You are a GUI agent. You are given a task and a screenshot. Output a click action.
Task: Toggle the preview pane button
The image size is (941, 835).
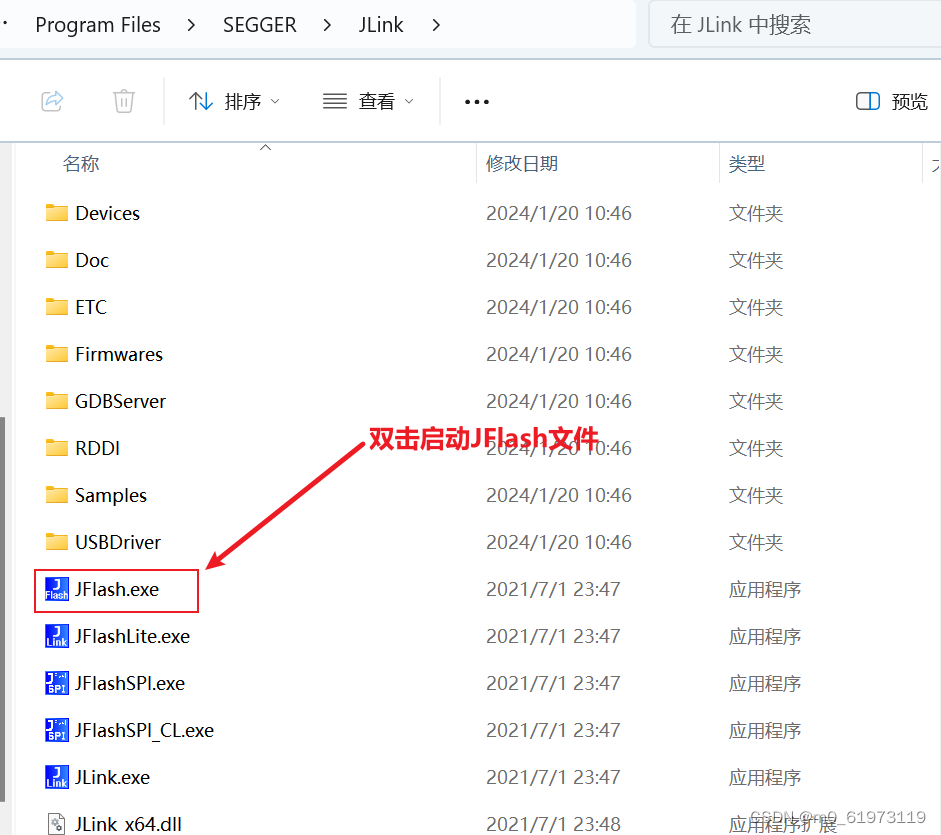coord(891,101)
